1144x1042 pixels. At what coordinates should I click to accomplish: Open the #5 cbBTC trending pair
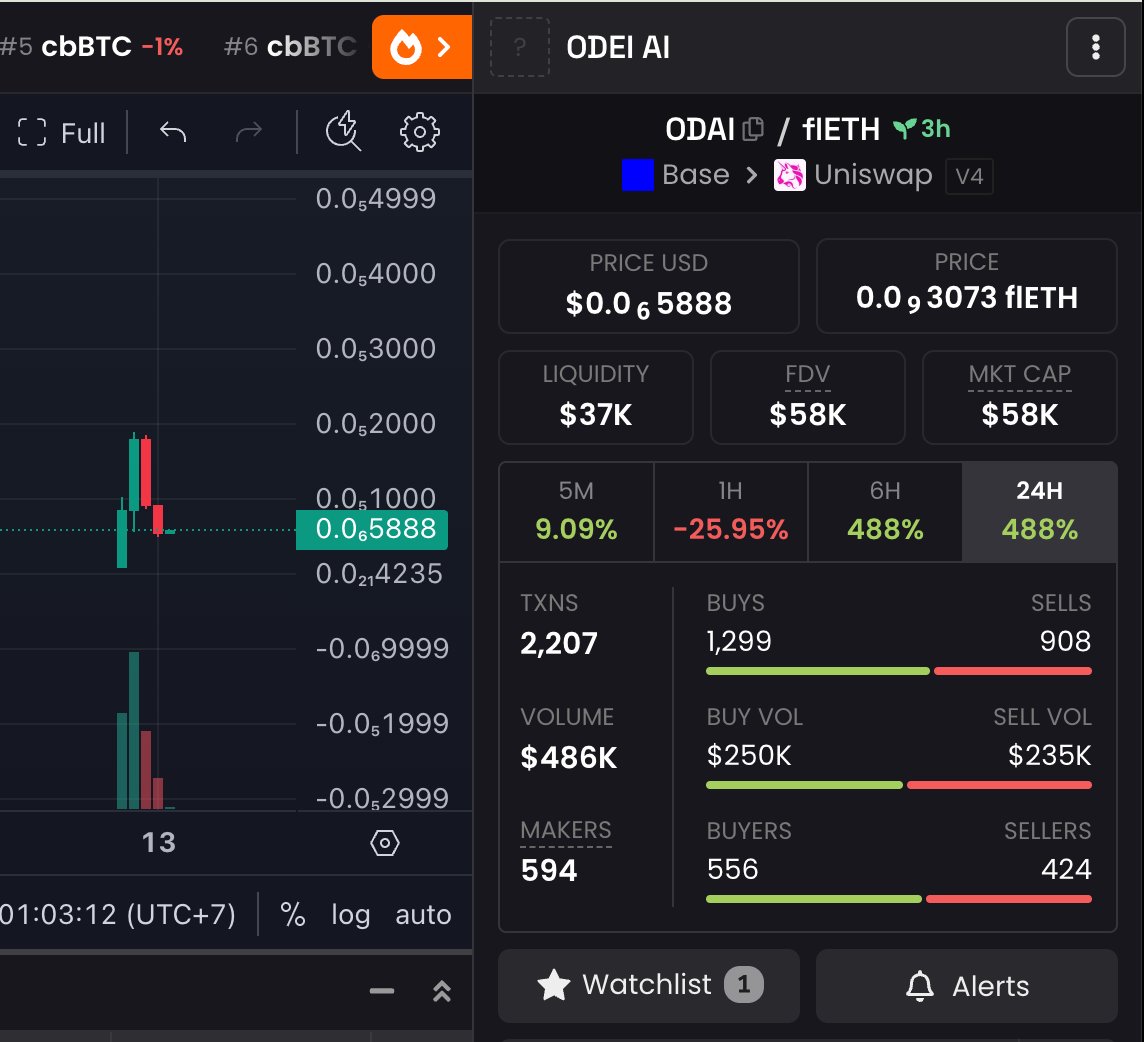coord(92,47)
